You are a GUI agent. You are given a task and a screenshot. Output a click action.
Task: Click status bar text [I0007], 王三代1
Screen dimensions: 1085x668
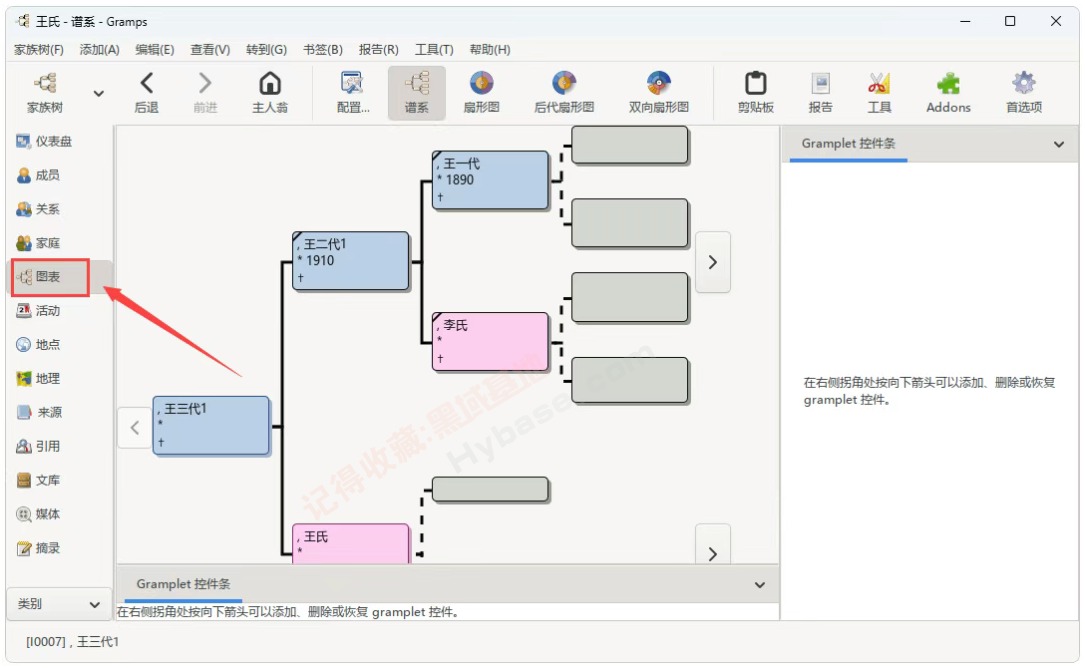pos(73,642)
